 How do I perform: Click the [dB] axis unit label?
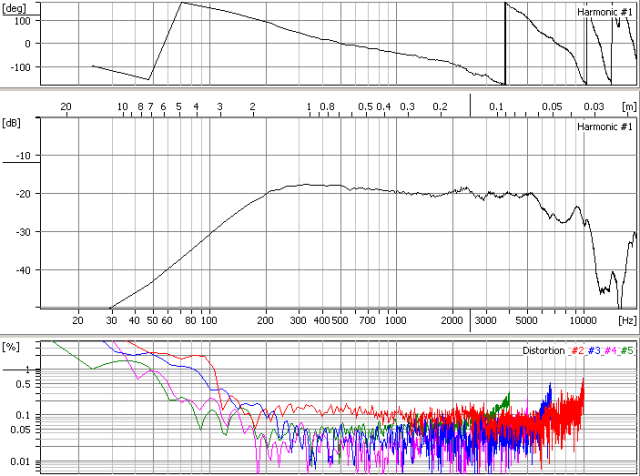pyautogui.click(x=12, y=122)
